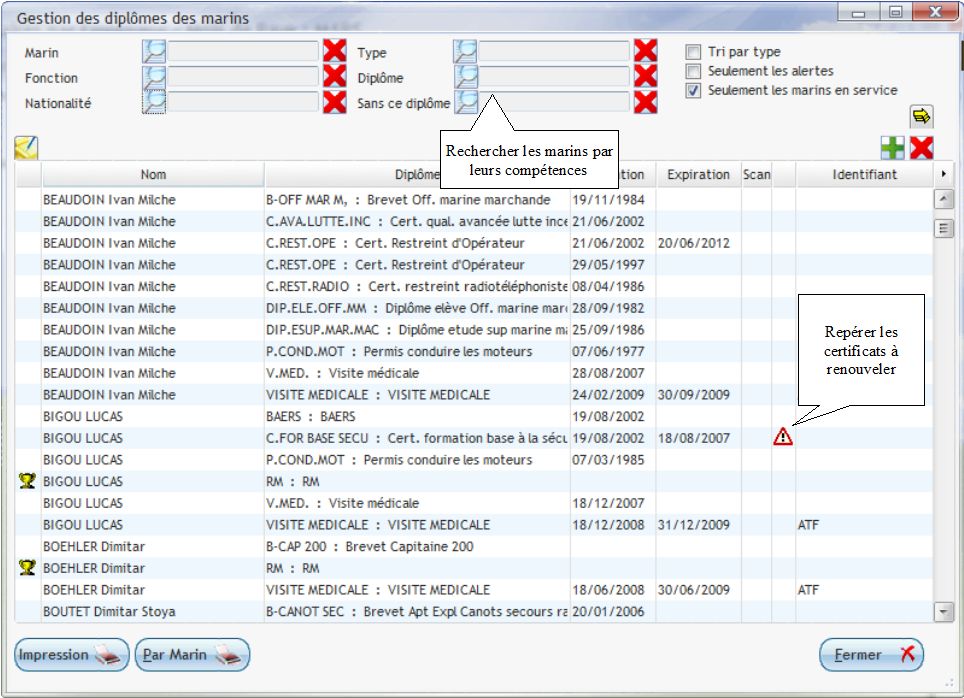Screen dimensions: 964x698
Task: Enable the Tri par type checkbox
Action: pyautogui.click(x=693, y=52)
